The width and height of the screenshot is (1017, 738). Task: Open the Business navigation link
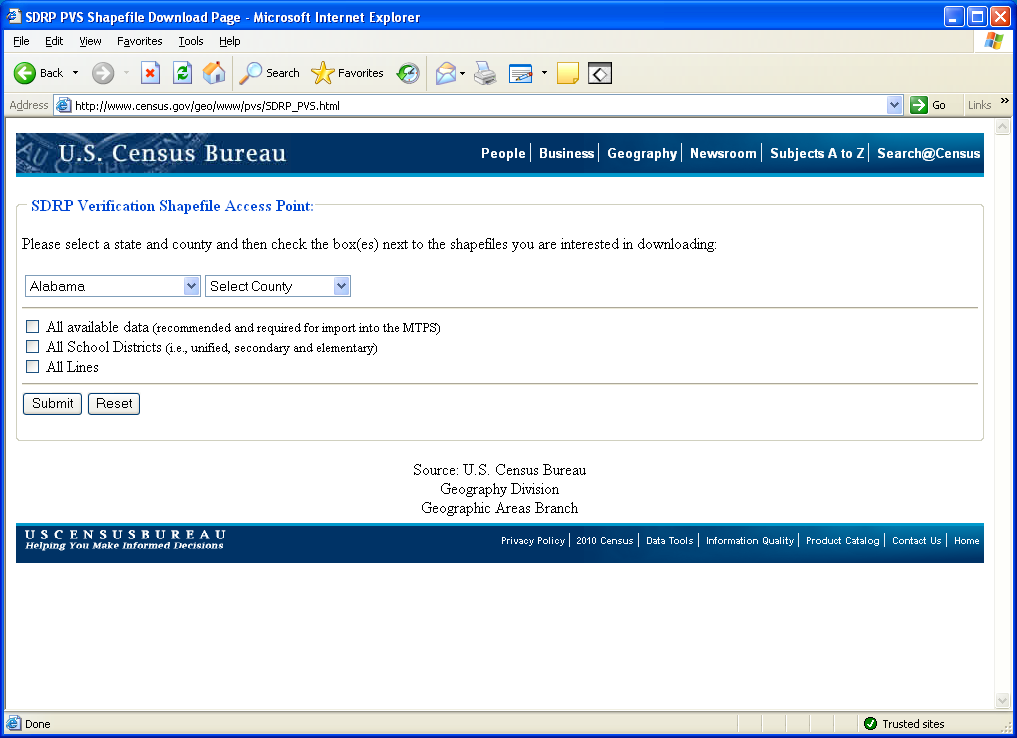coord(566,153)
